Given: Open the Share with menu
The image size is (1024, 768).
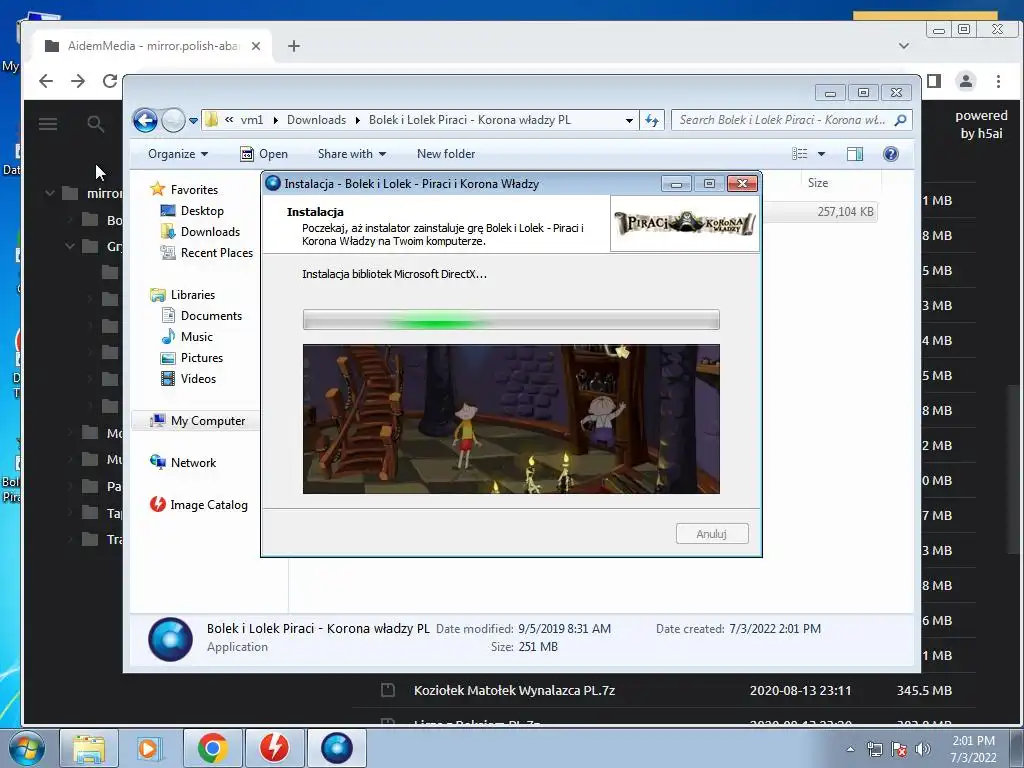Looking at the screenshot, I should click(351, 154).
